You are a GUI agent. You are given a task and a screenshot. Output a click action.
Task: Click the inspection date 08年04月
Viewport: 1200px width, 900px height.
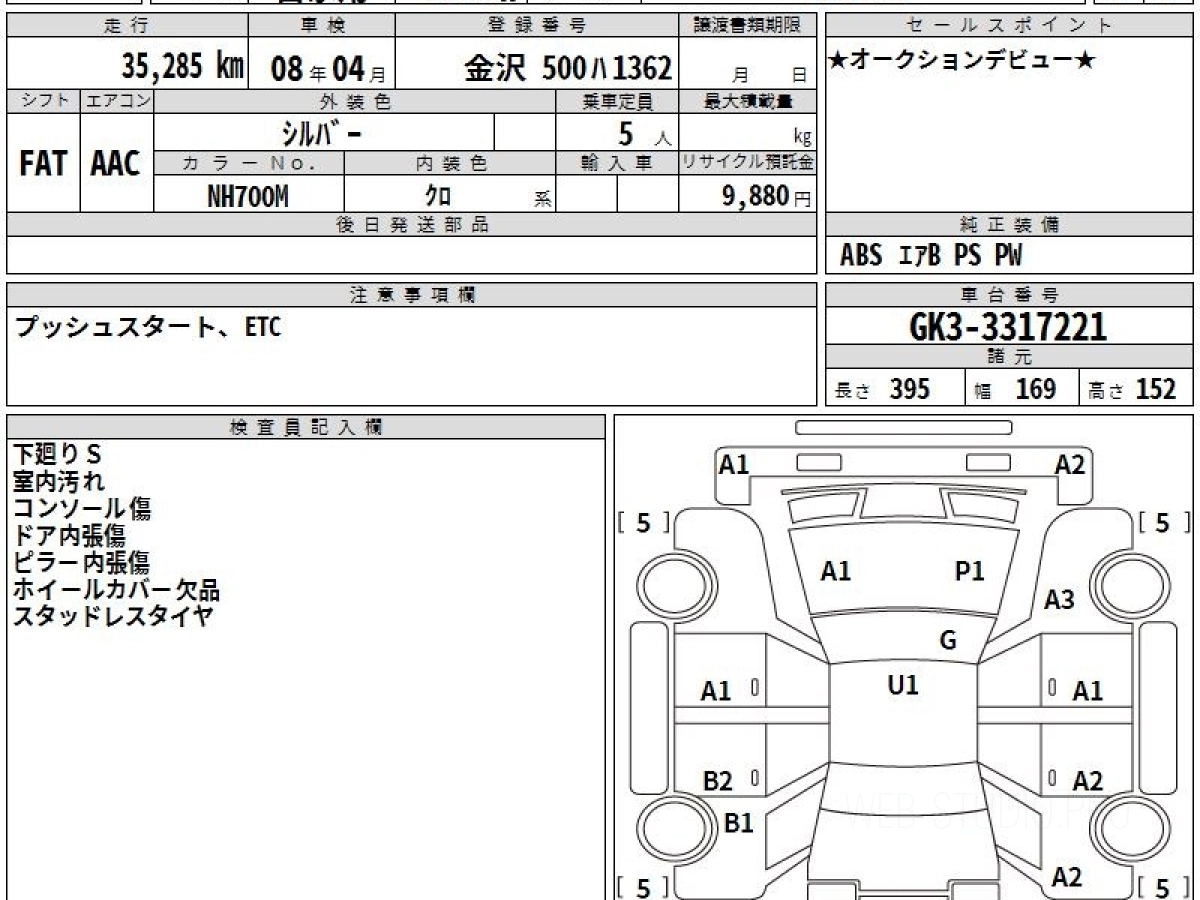coord(327,69)
